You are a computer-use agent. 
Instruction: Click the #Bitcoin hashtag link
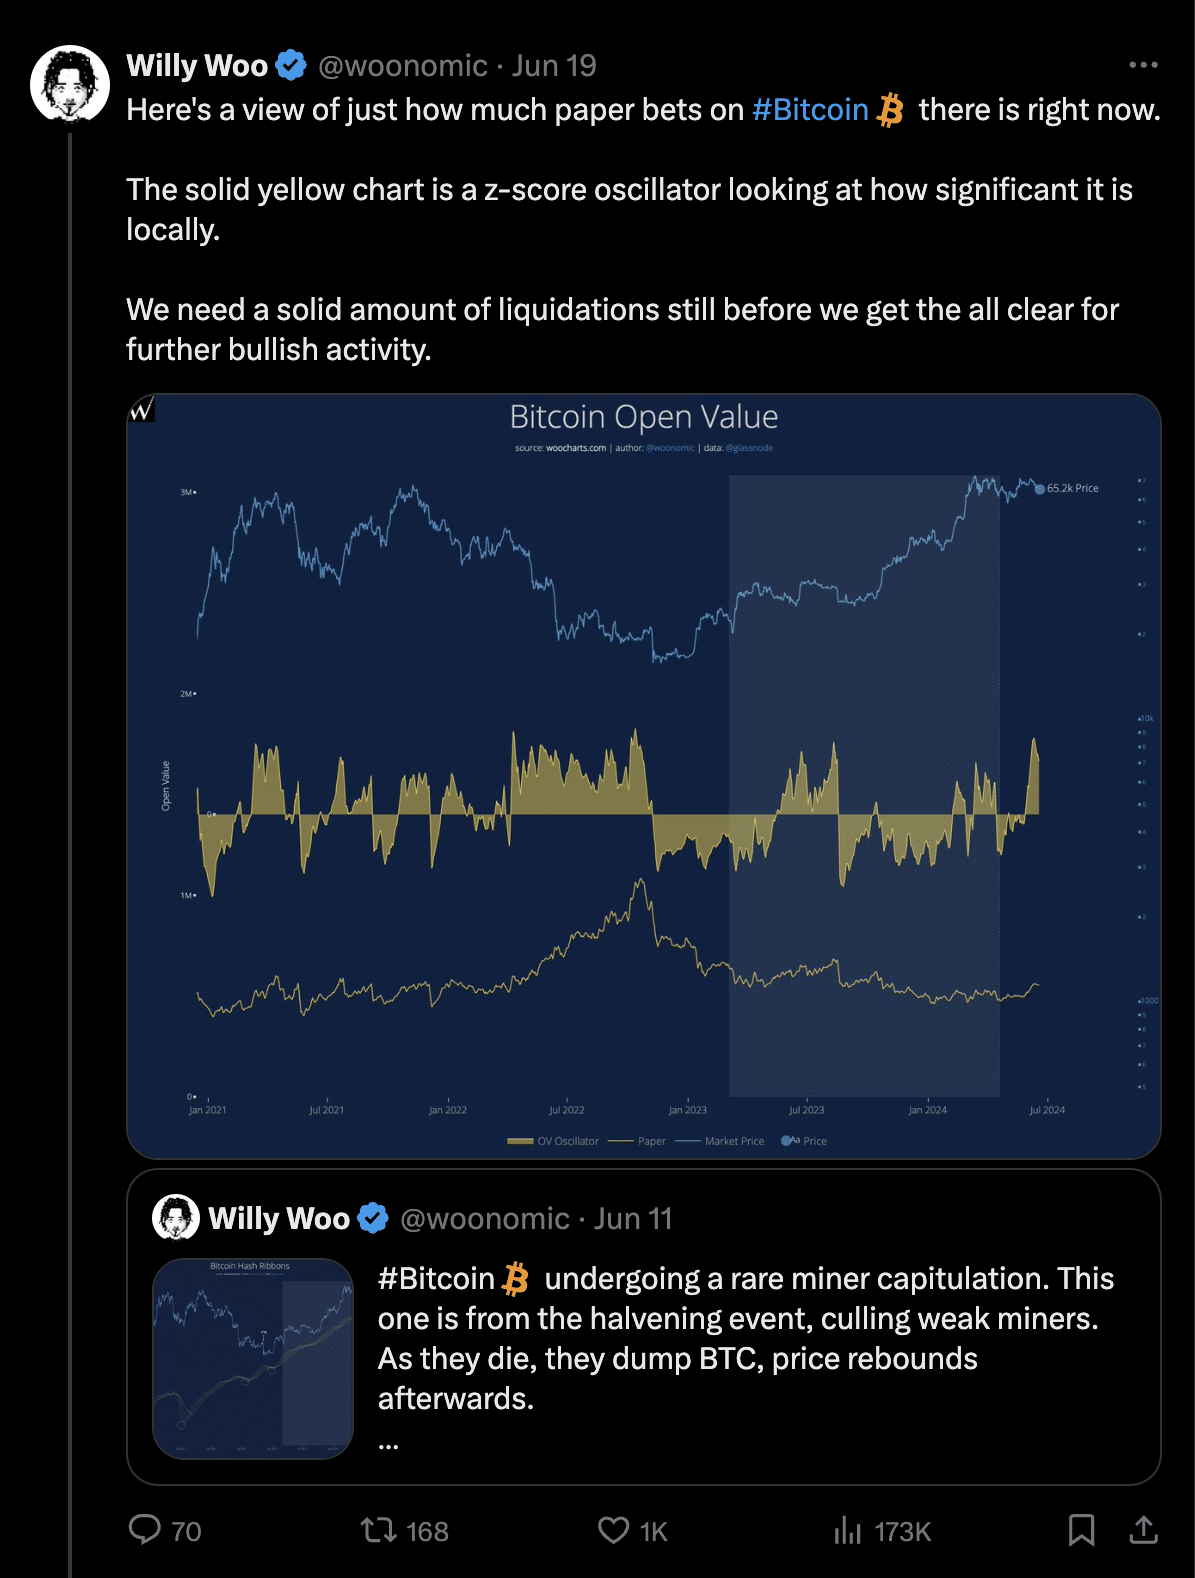click(810, 109)
